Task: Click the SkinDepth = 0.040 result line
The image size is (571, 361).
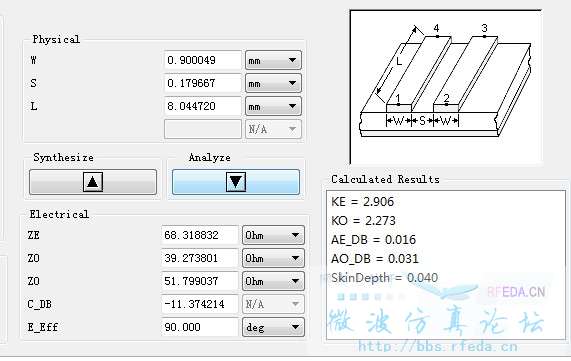Action: pos(384,278)
